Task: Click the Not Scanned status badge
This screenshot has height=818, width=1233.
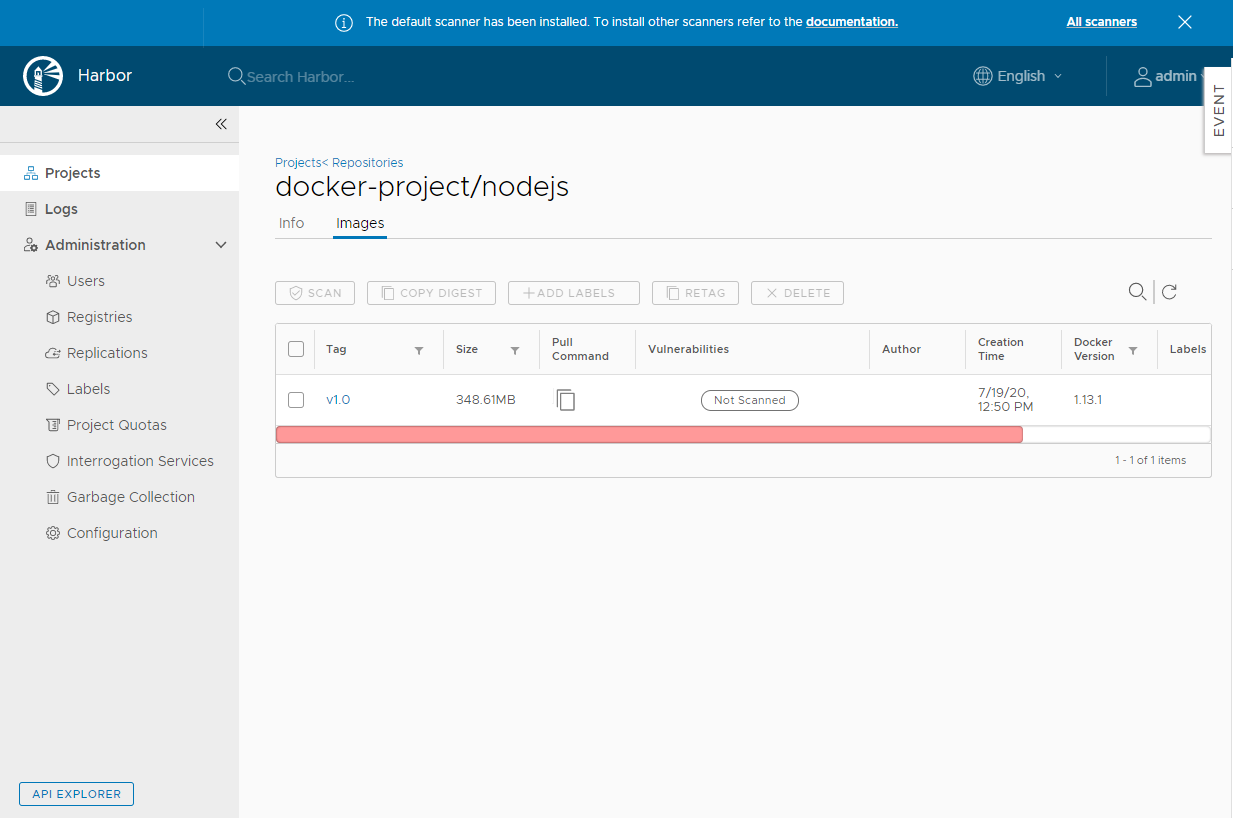Action: tap(750, 400)
